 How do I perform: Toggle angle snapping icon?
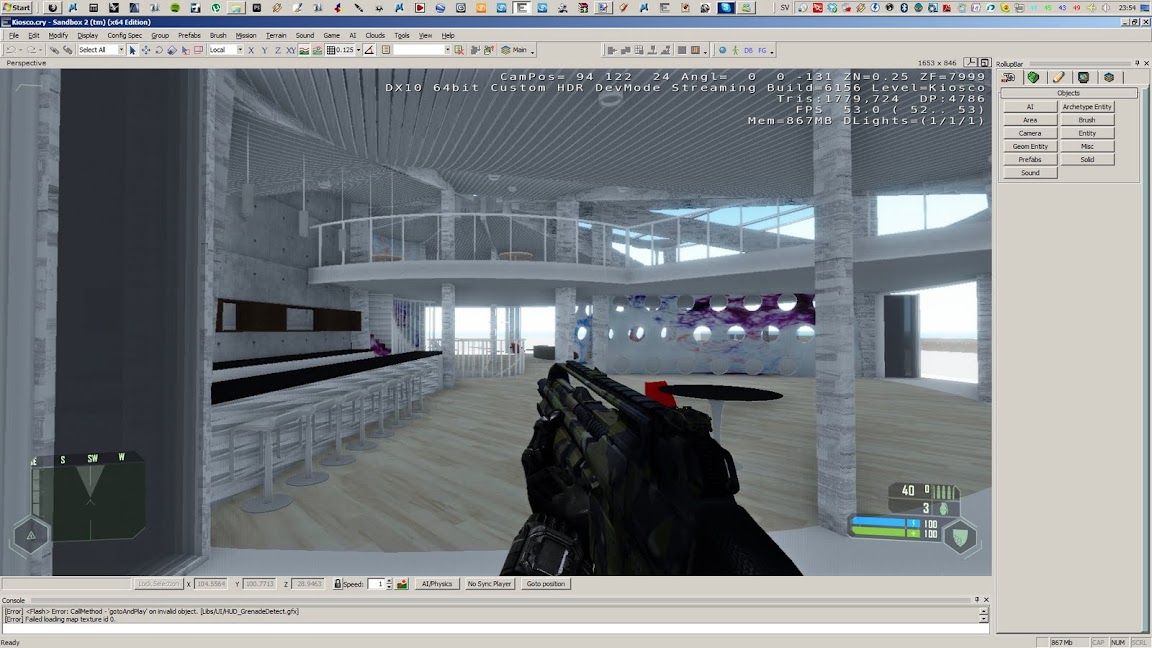[x=370, y=50]
